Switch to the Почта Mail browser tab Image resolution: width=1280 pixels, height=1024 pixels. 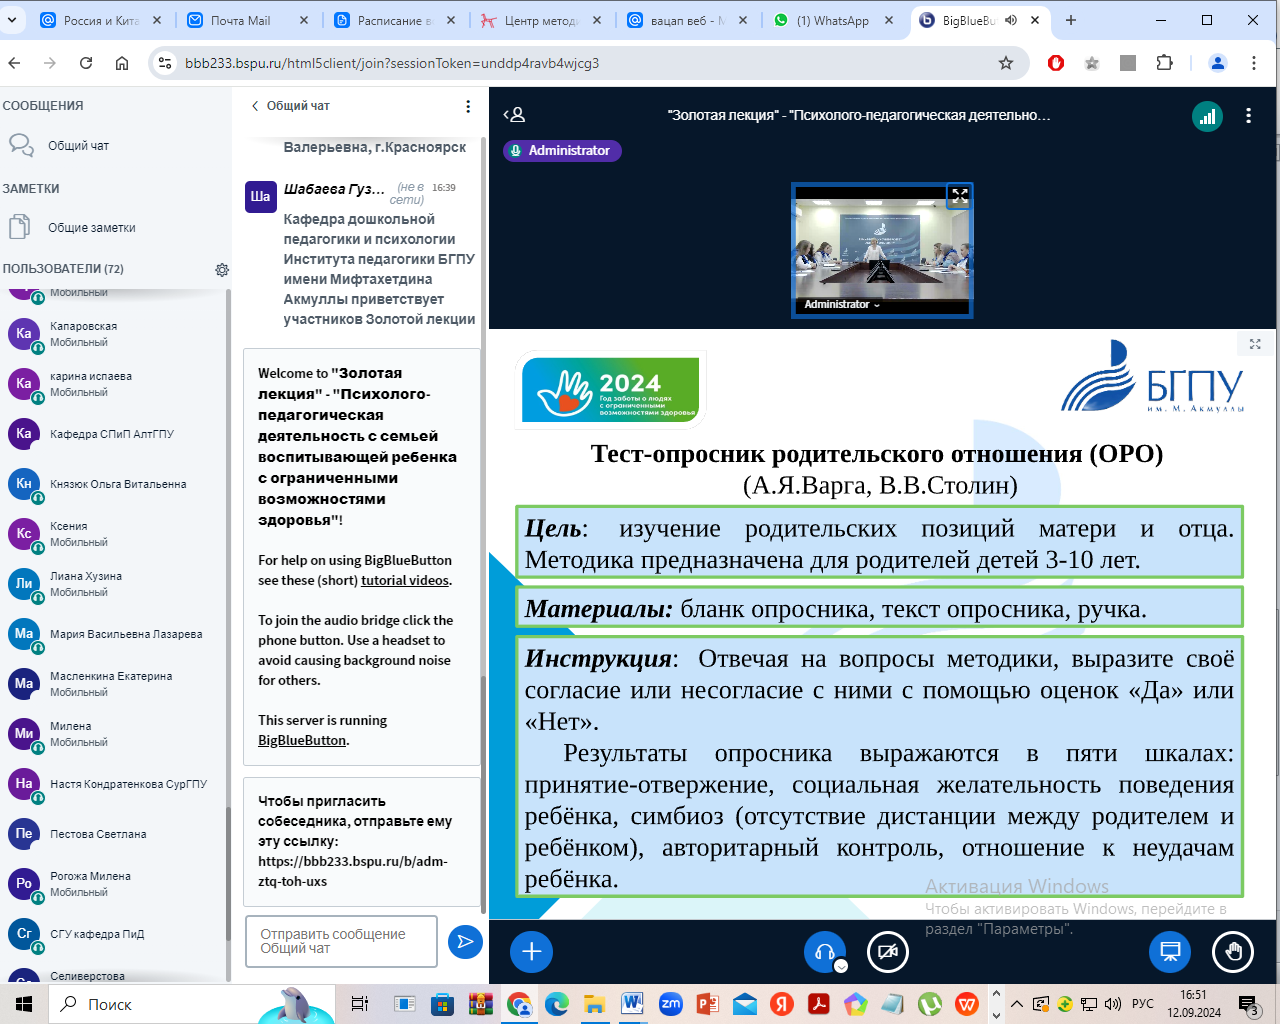[x=240, y=20]
